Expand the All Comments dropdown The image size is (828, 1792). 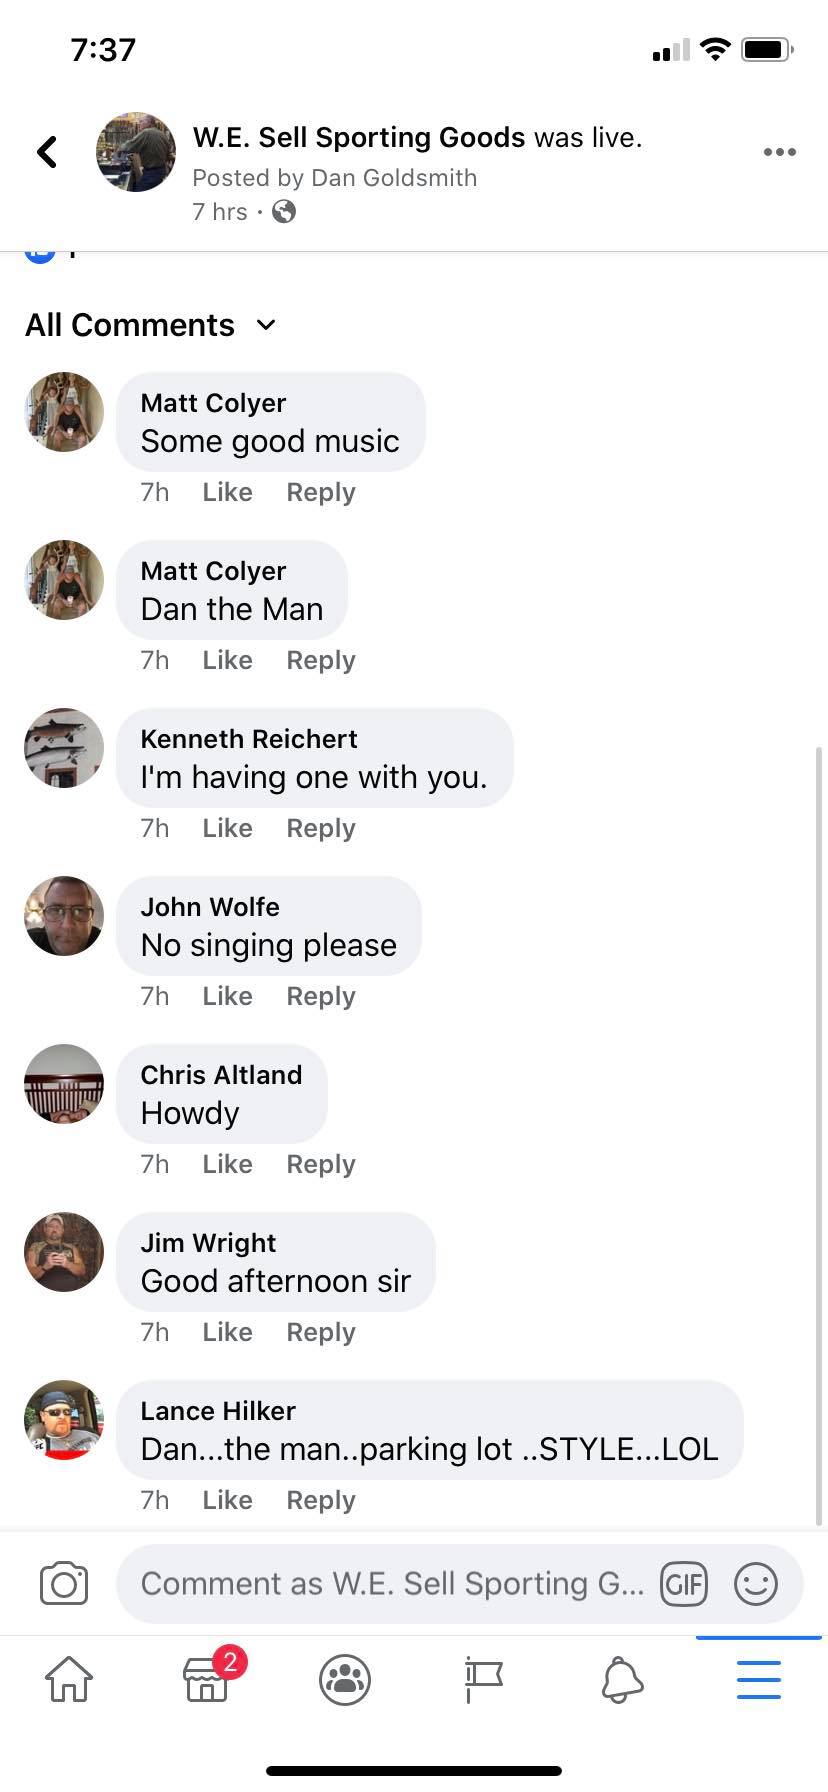[151, 325]
